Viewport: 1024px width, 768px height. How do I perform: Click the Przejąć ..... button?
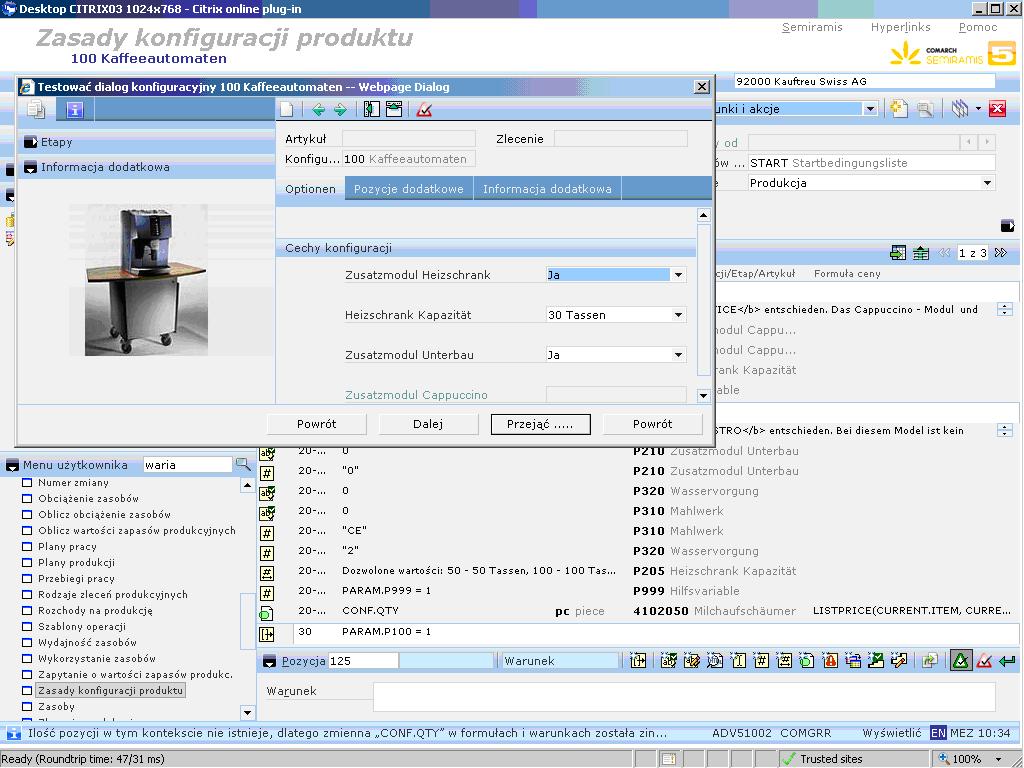pos(540,424)
